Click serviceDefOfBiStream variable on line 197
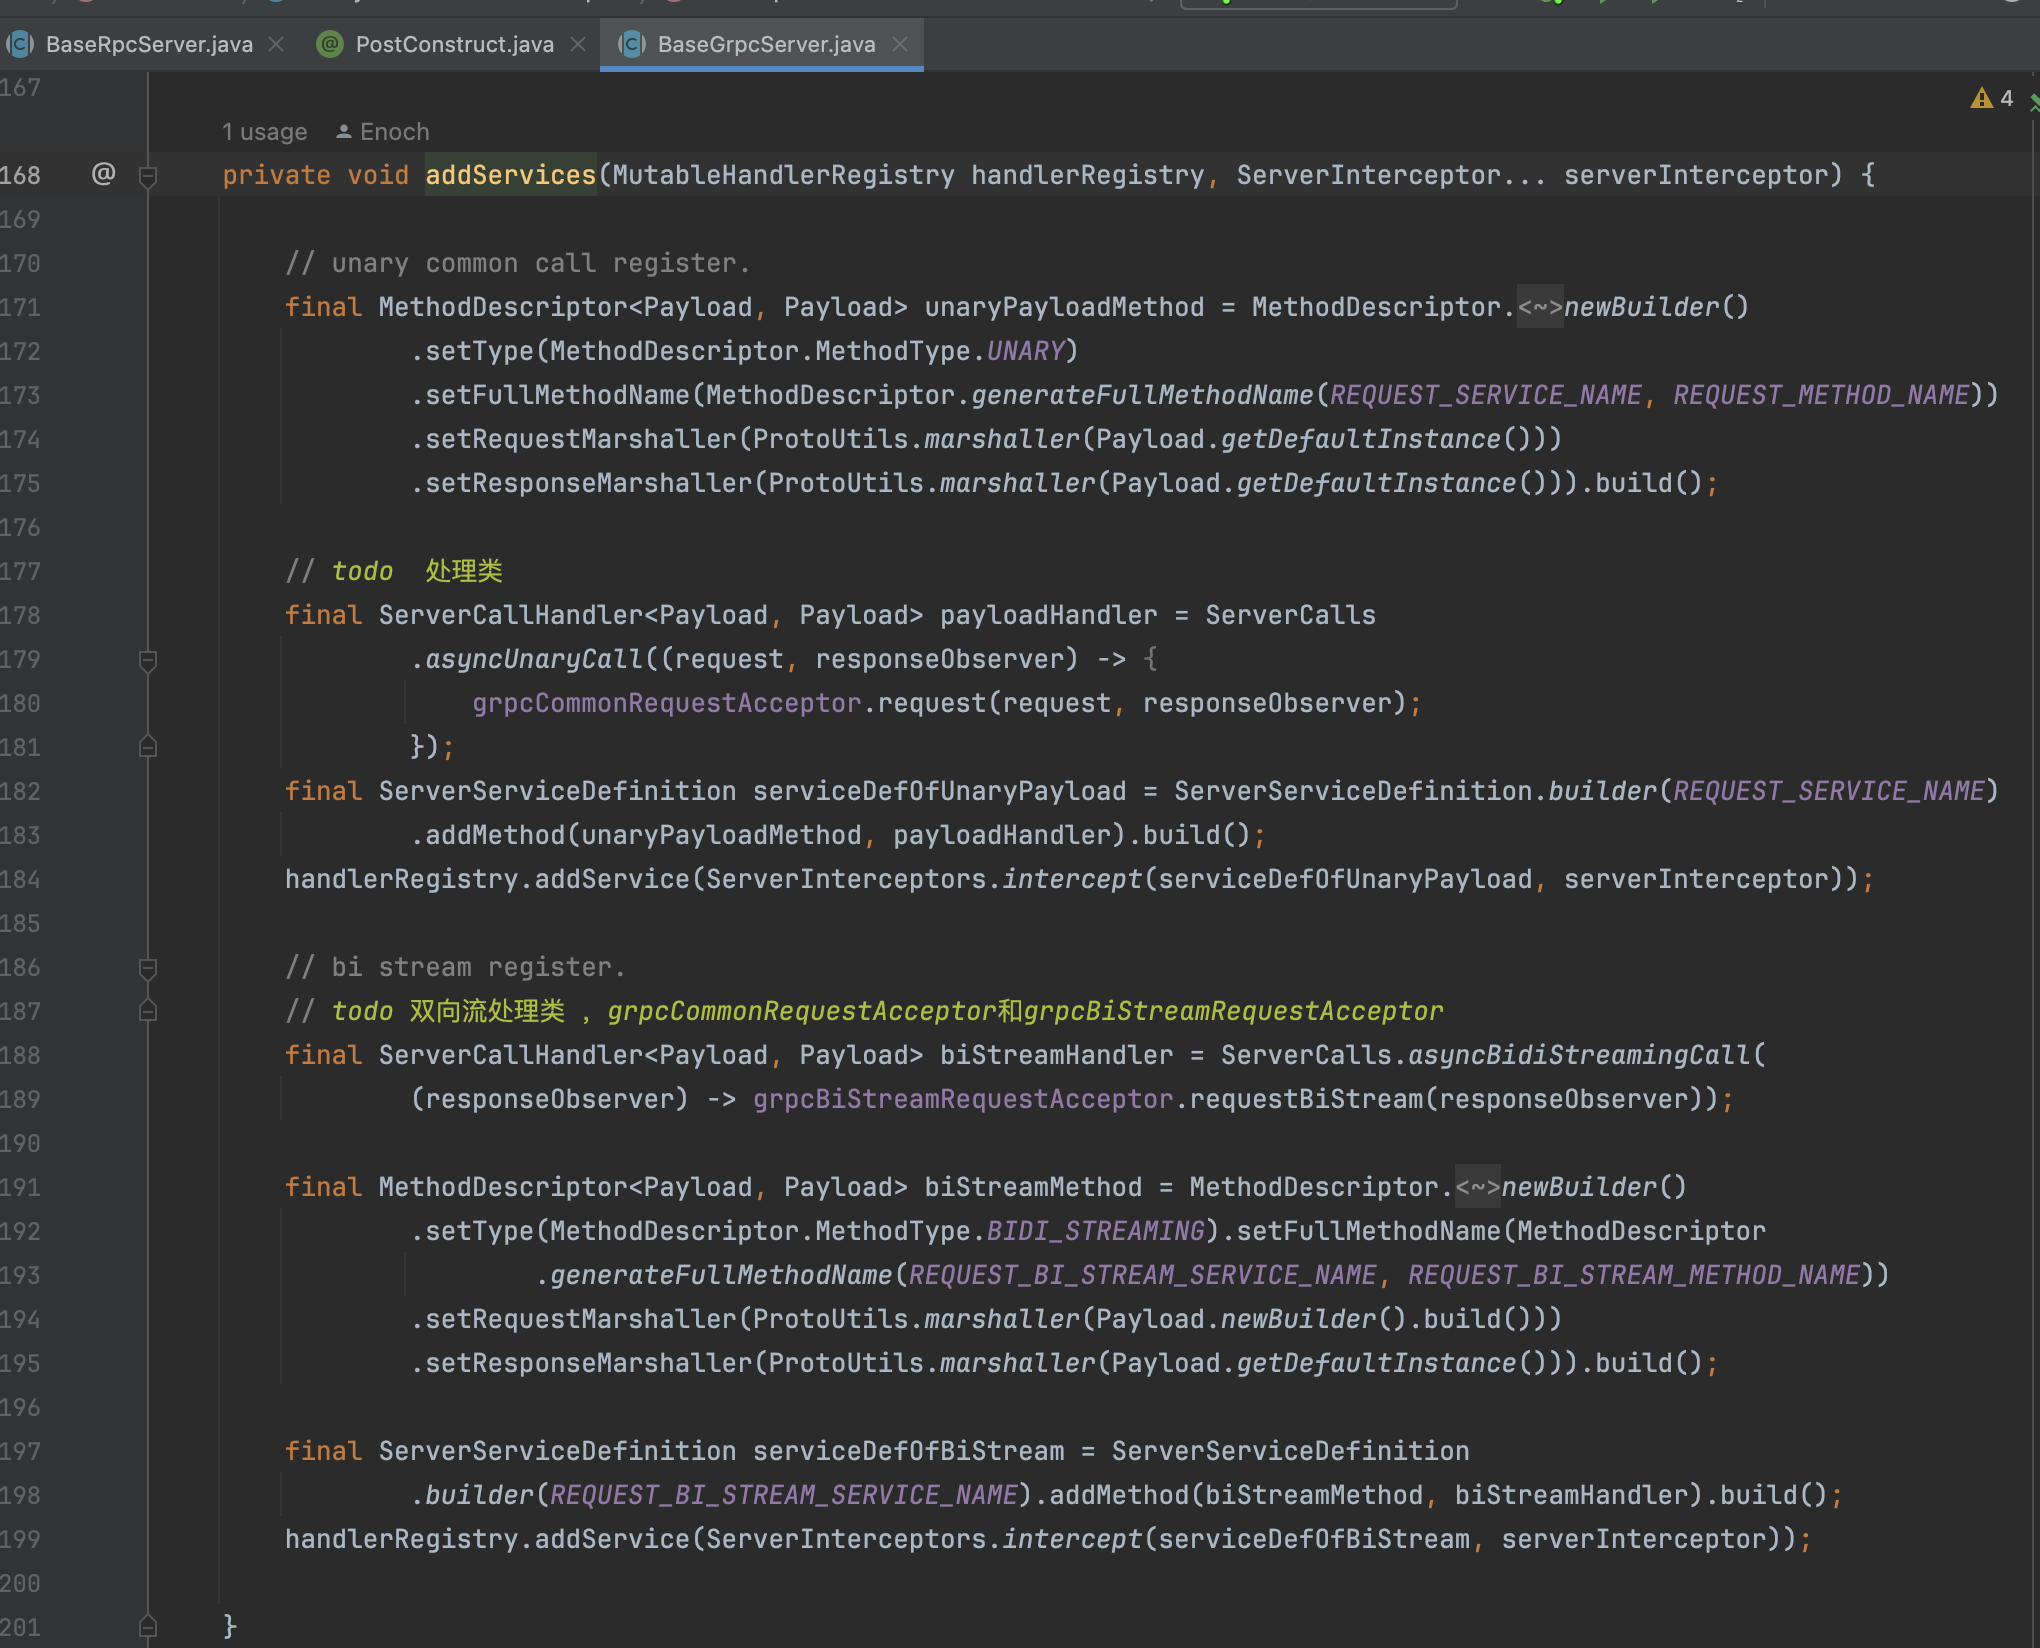This screenshot has height=1648, width=2040. (x=908, y=1451)
